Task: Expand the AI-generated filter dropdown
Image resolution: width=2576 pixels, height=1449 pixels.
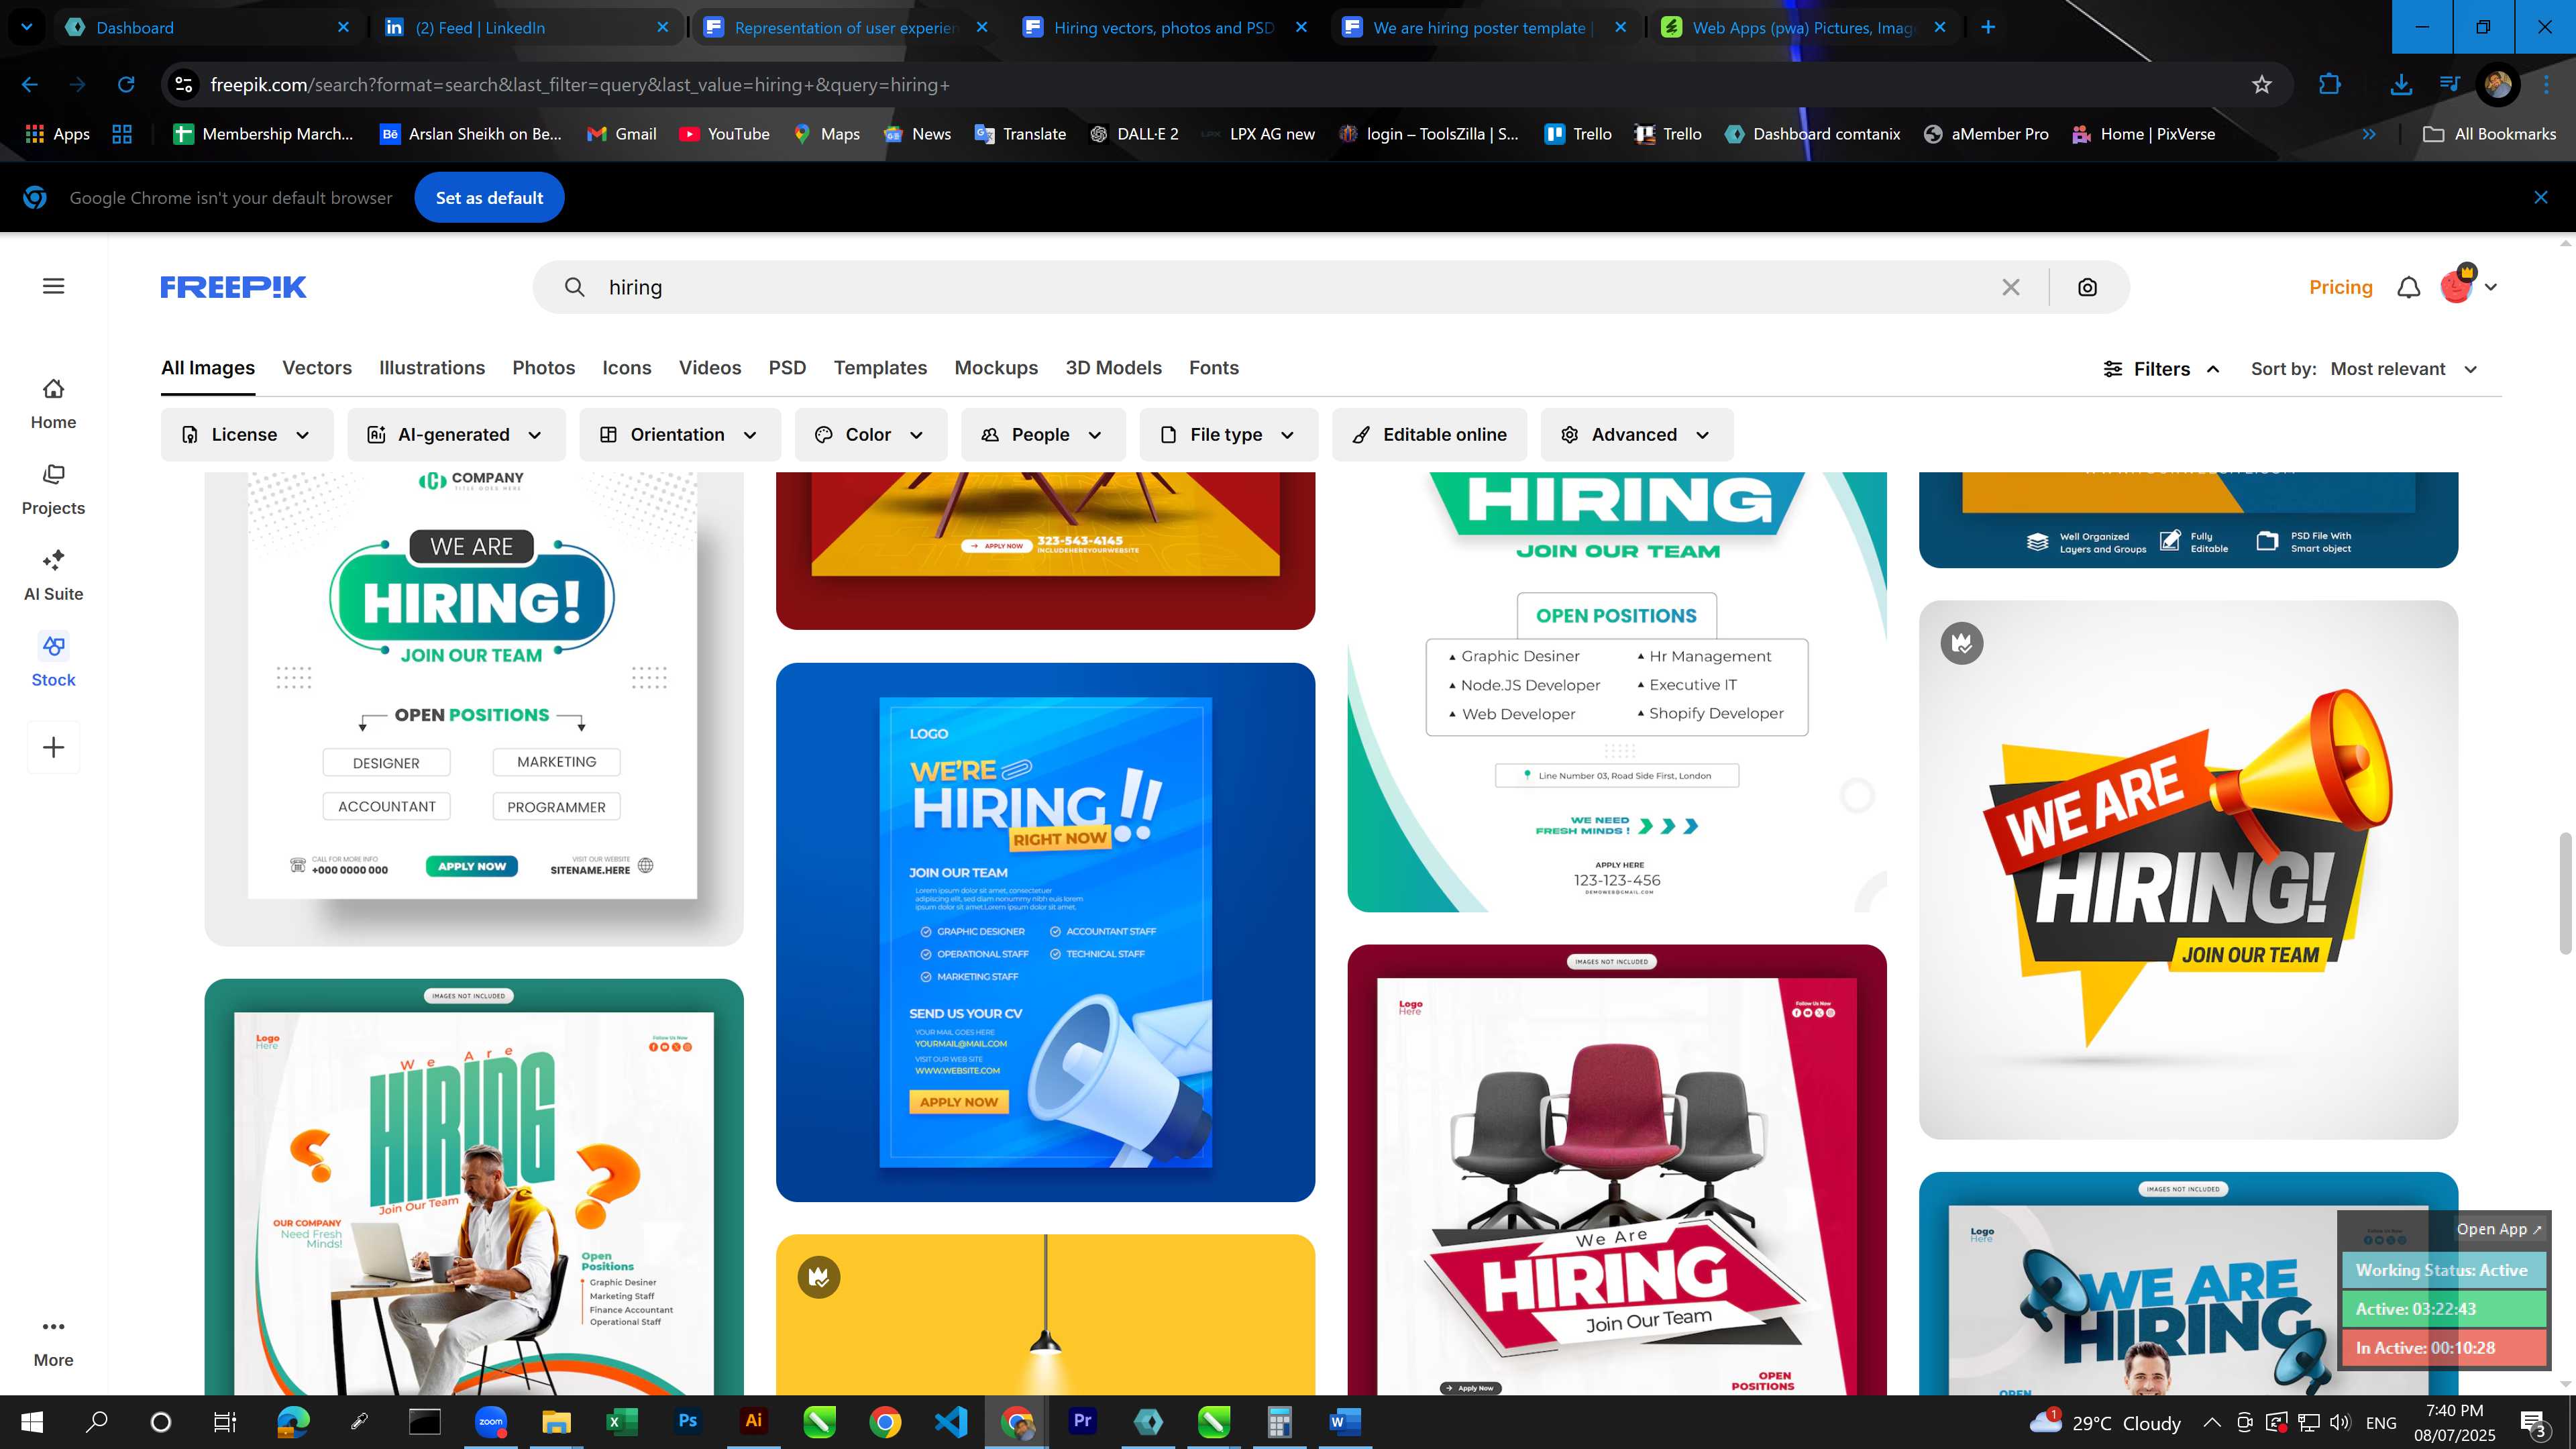Action: tap(456, 435)
